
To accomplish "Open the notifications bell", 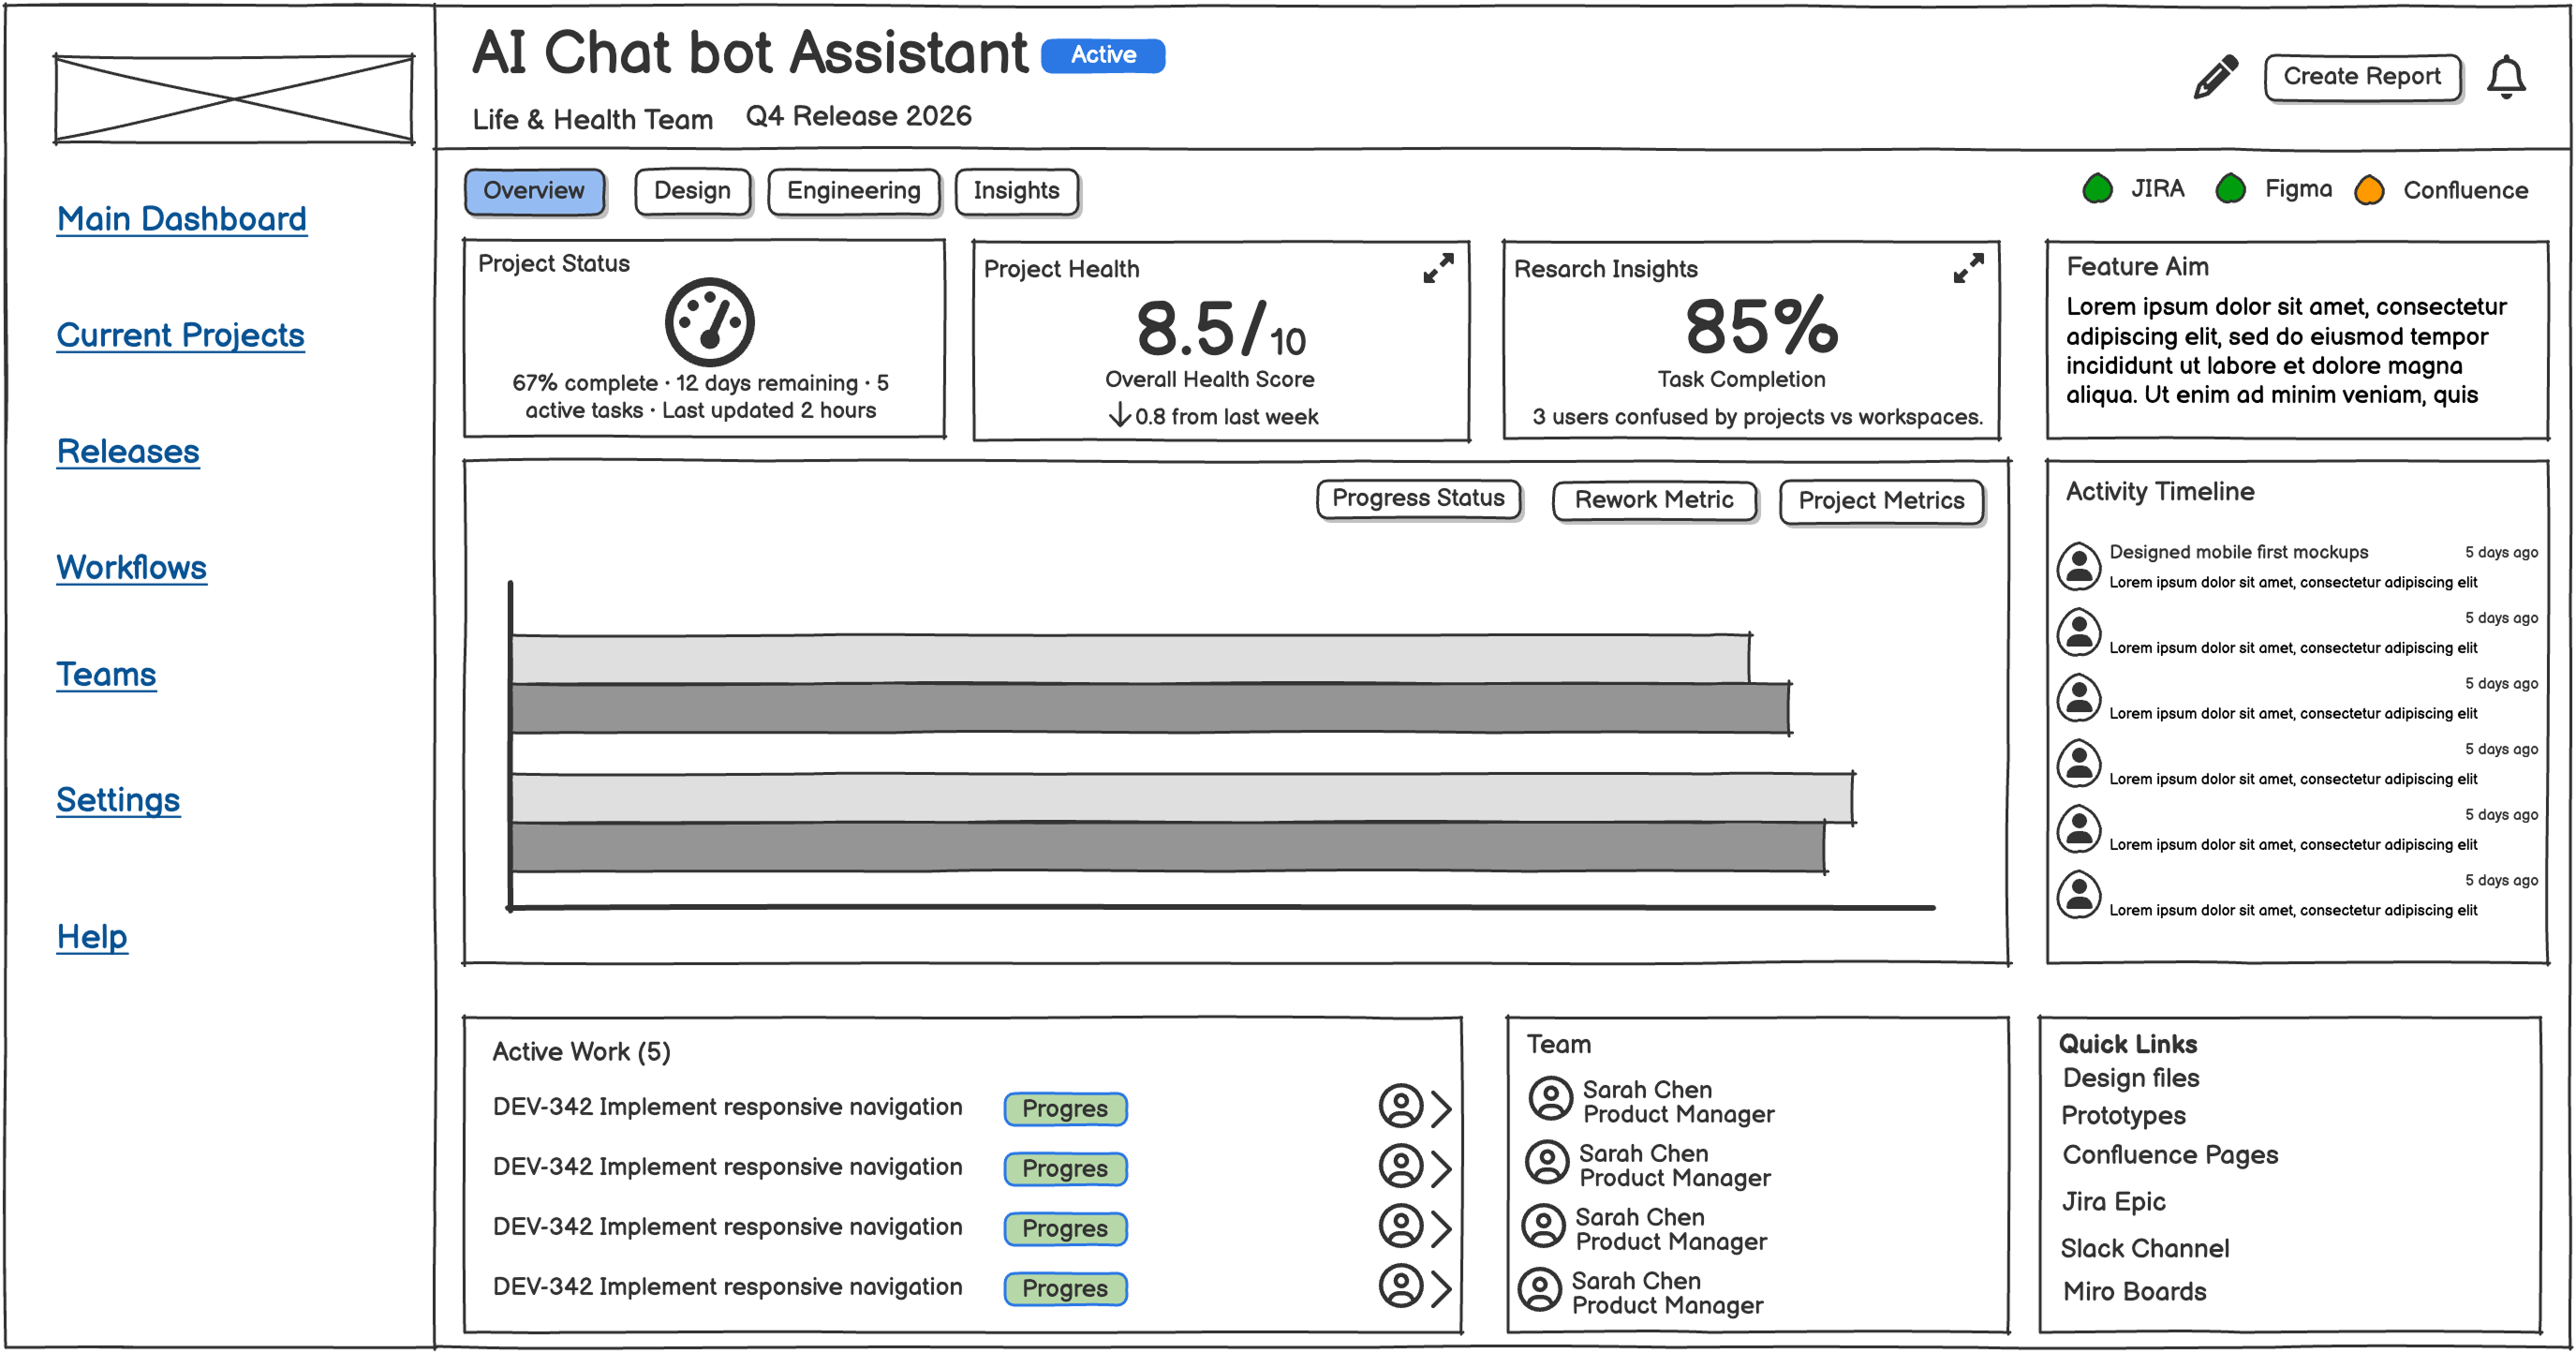I will point(2505,78).
